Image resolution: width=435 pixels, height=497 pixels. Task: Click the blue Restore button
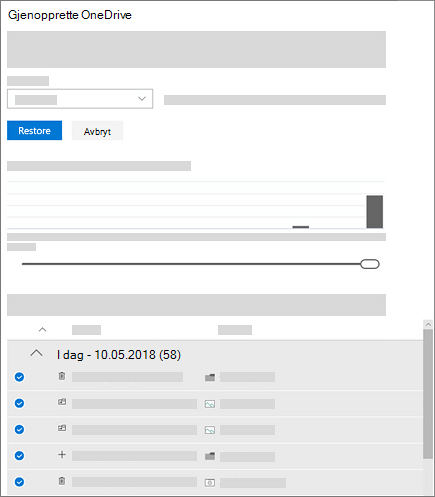click(x=34, y=130)
